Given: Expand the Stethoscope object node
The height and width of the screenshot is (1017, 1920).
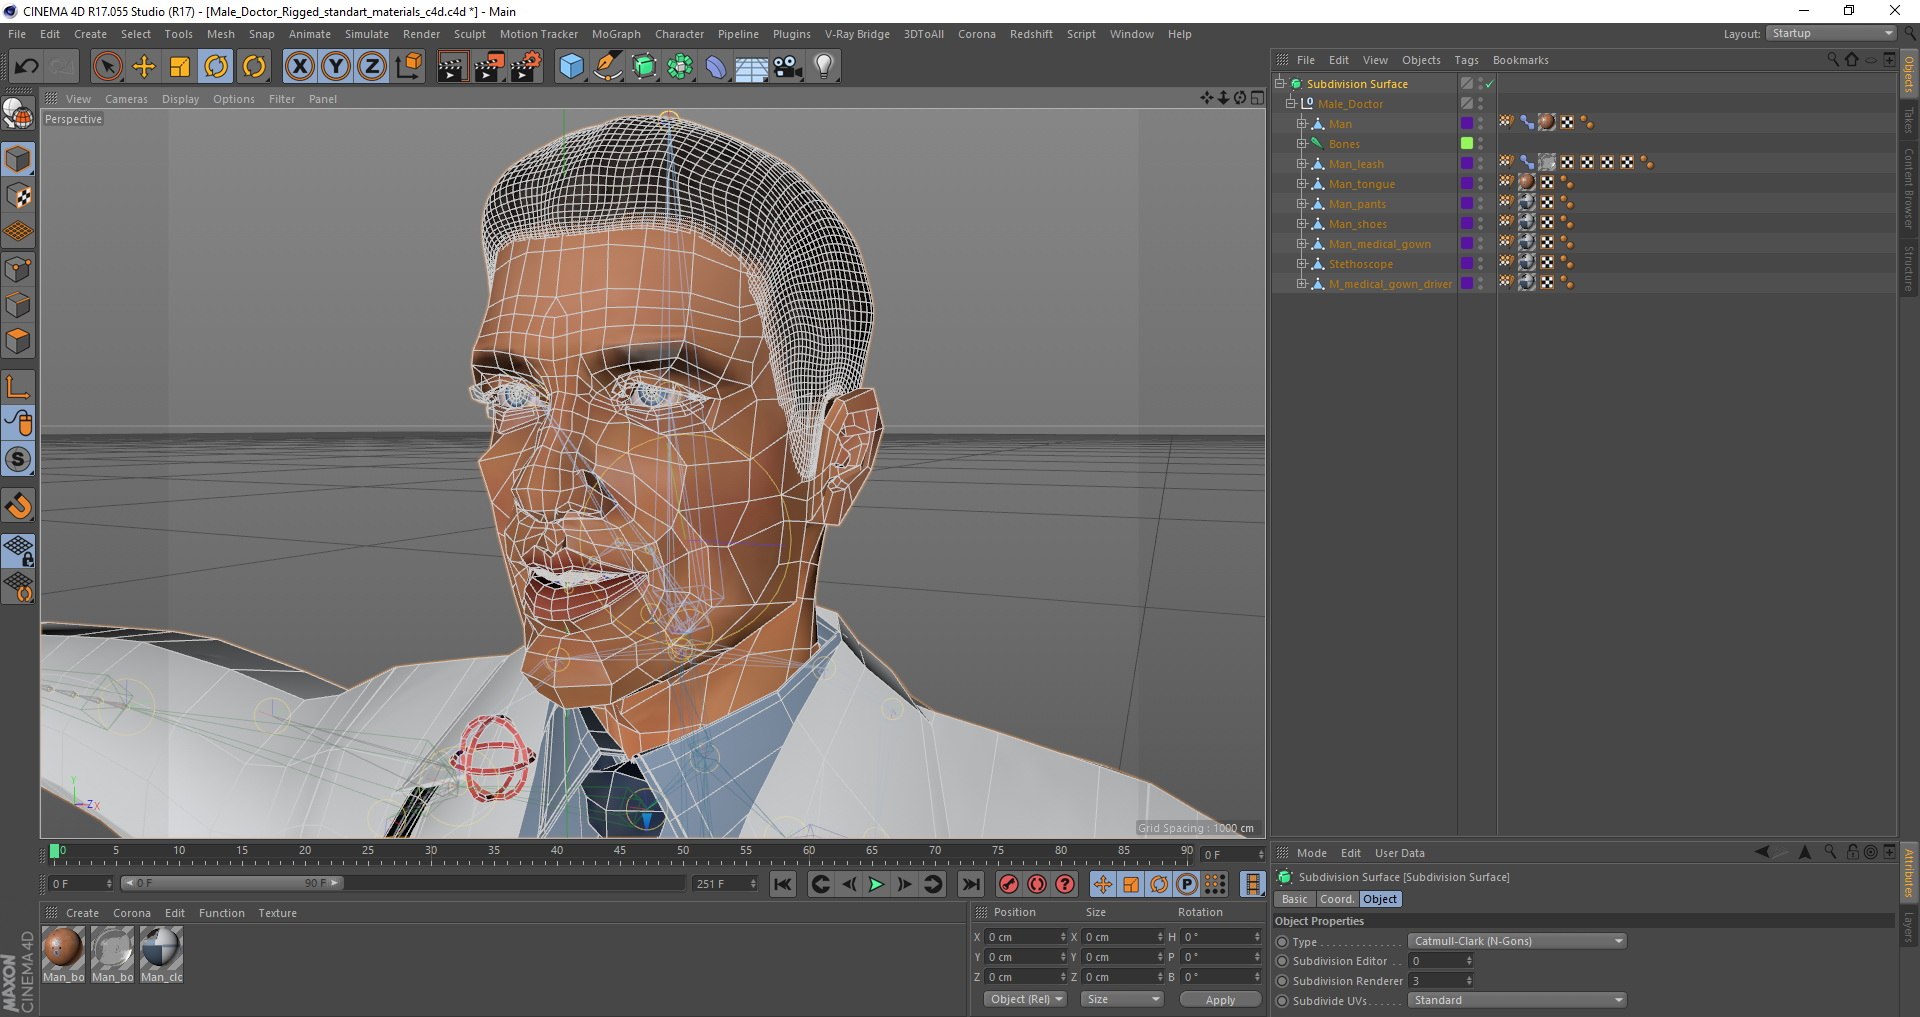Looking at the screenshot, I should [1302, 264].
